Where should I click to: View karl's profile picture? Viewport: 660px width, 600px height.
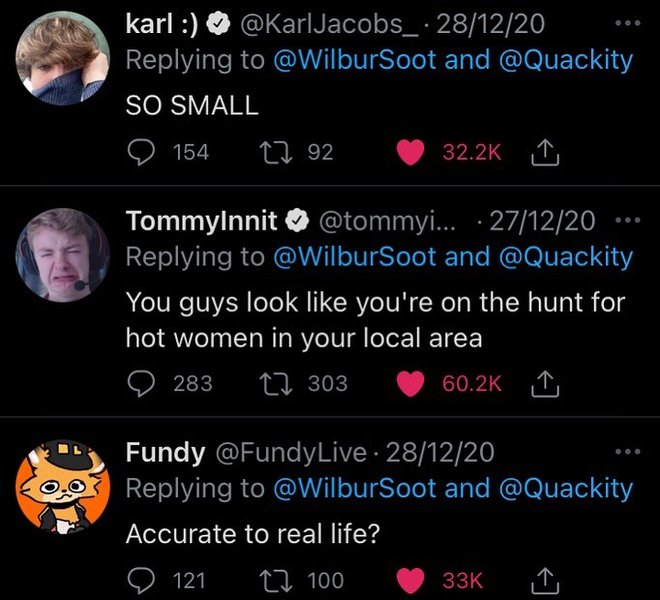[x=63, y=58]
